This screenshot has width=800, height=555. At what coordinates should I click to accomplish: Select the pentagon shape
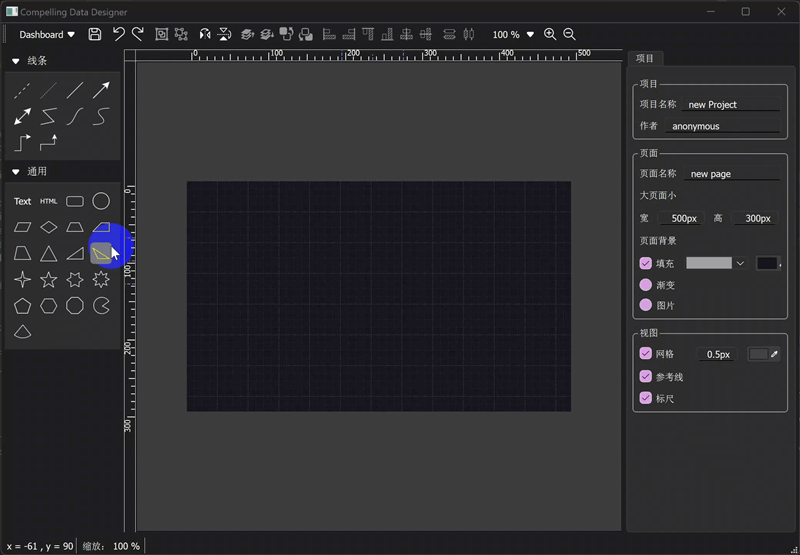(x=22, y=306)
